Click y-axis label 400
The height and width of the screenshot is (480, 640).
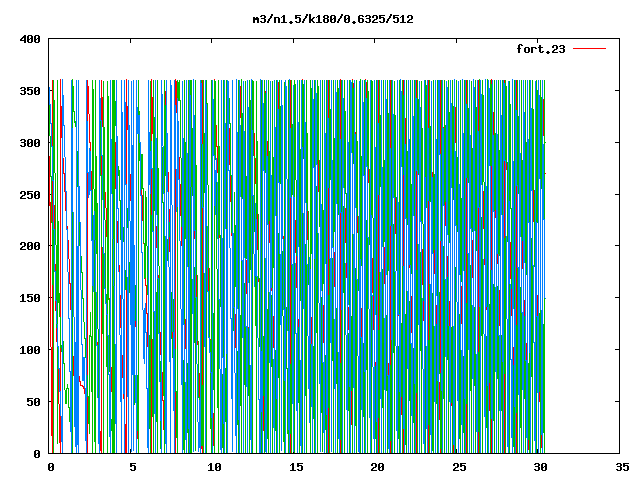tap(30, 39)
